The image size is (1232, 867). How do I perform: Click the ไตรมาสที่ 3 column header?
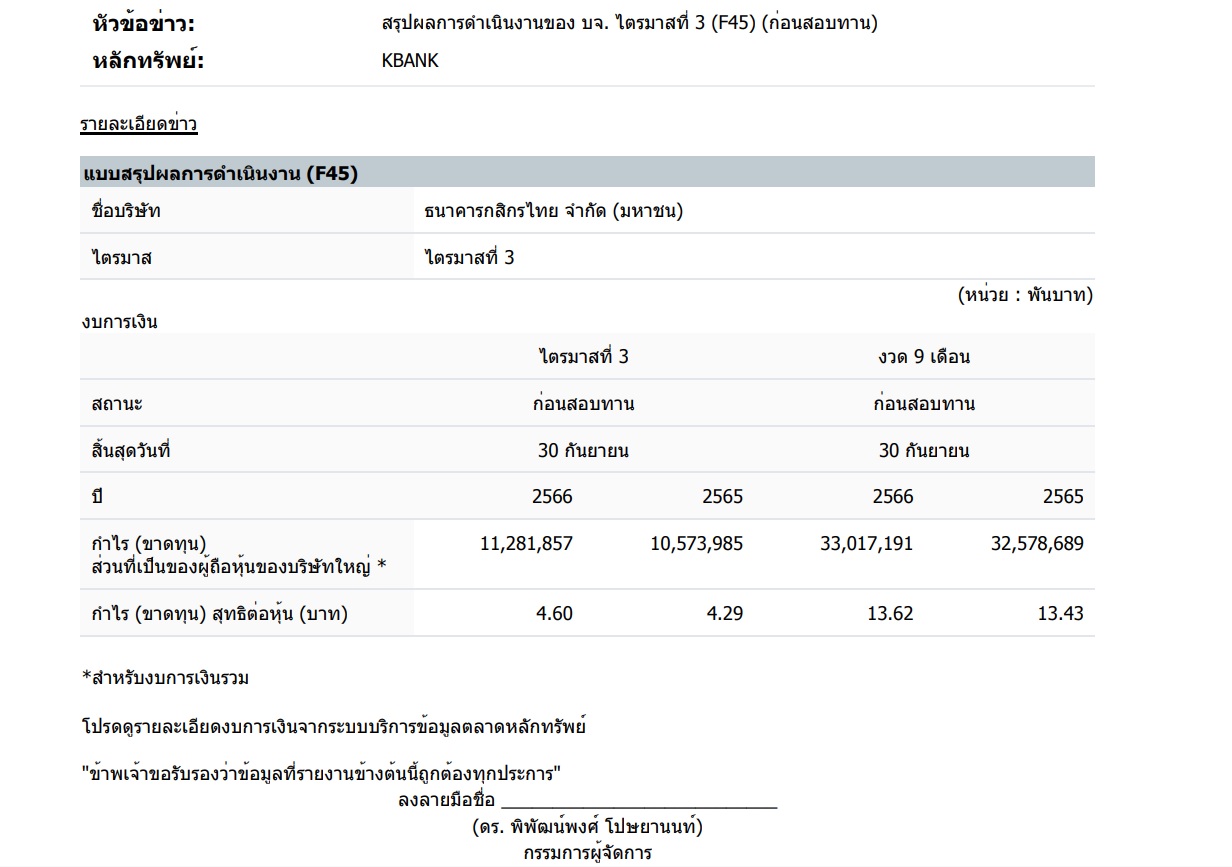coord(584,357)
